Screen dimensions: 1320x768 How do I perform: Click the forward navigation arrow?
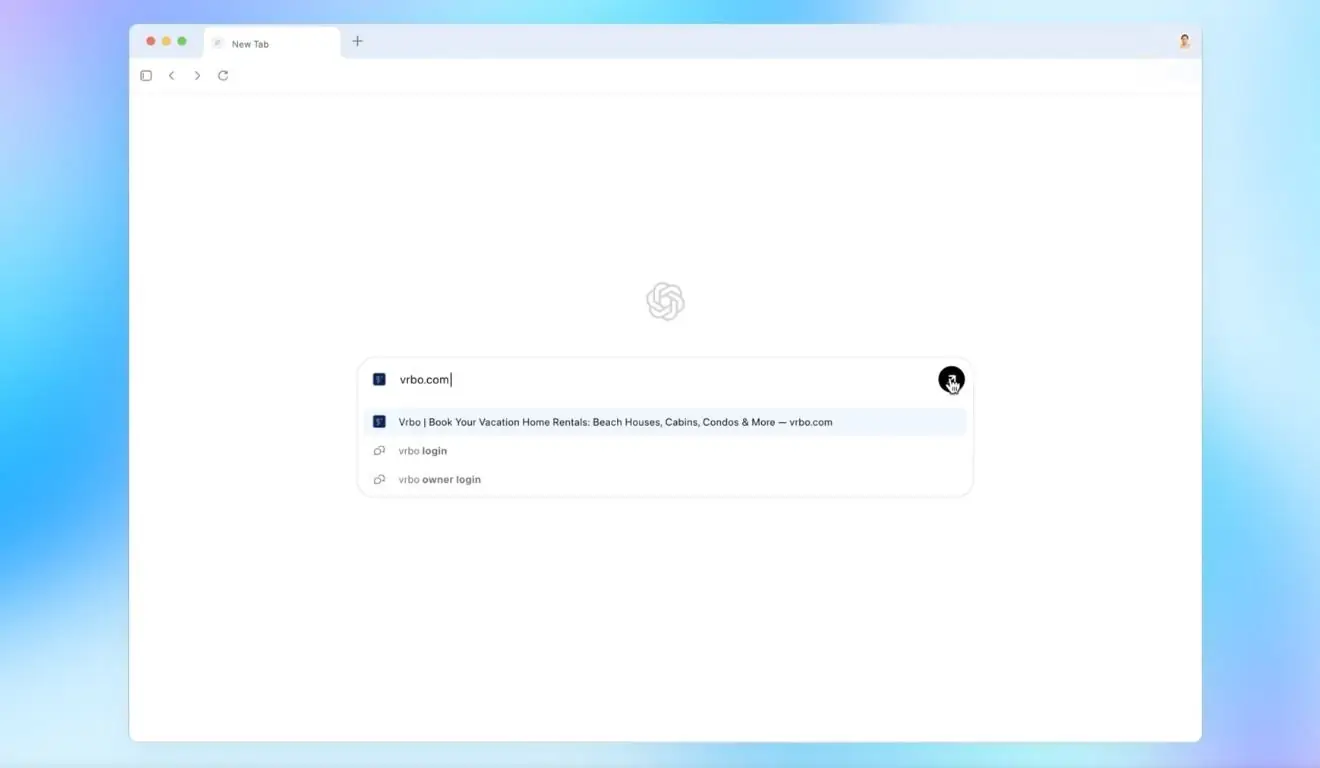[197, 75]
